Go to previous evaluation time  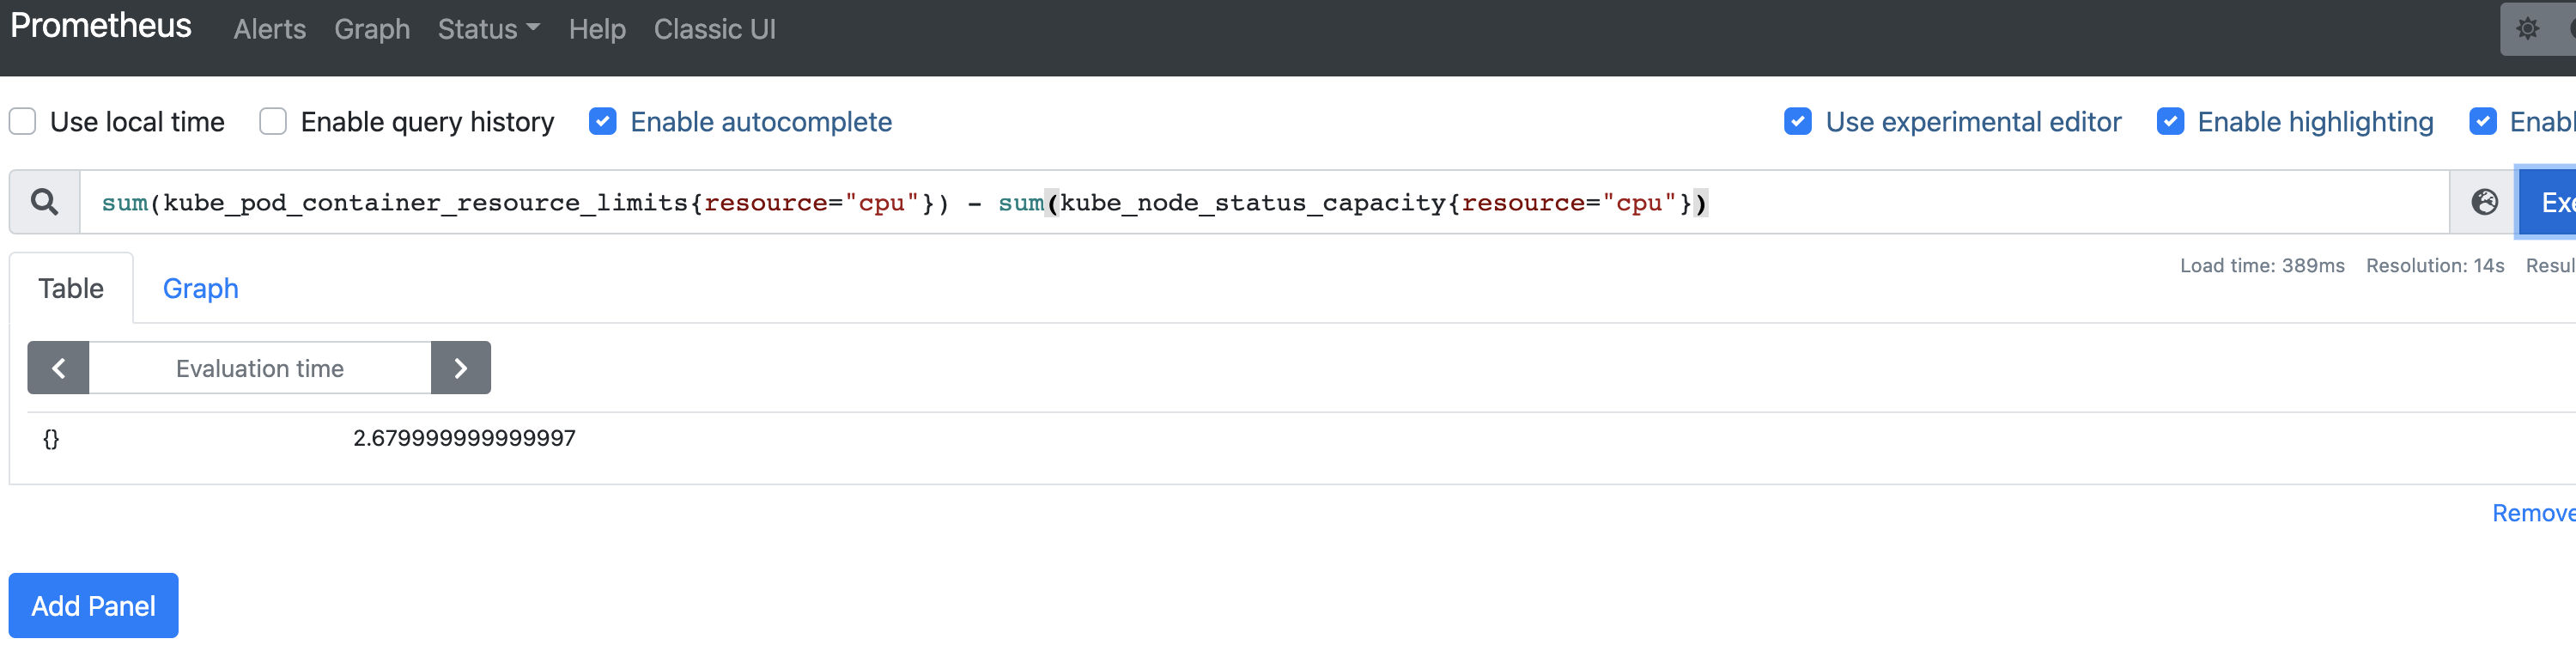click(x=58, y=368)
